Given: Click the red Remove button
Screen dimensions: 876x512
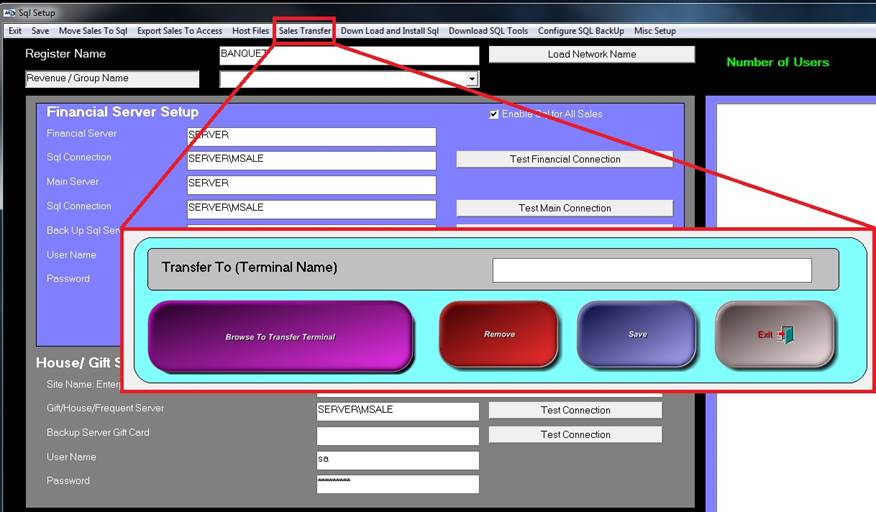Looking at the screenshot, I should pos(499,335).
